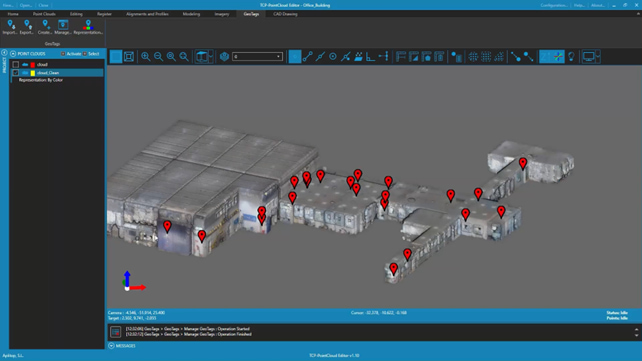The image size is (642, 361).
Task: Check the 'cloud' point cloud checkbox
Action: coord(16,65)
